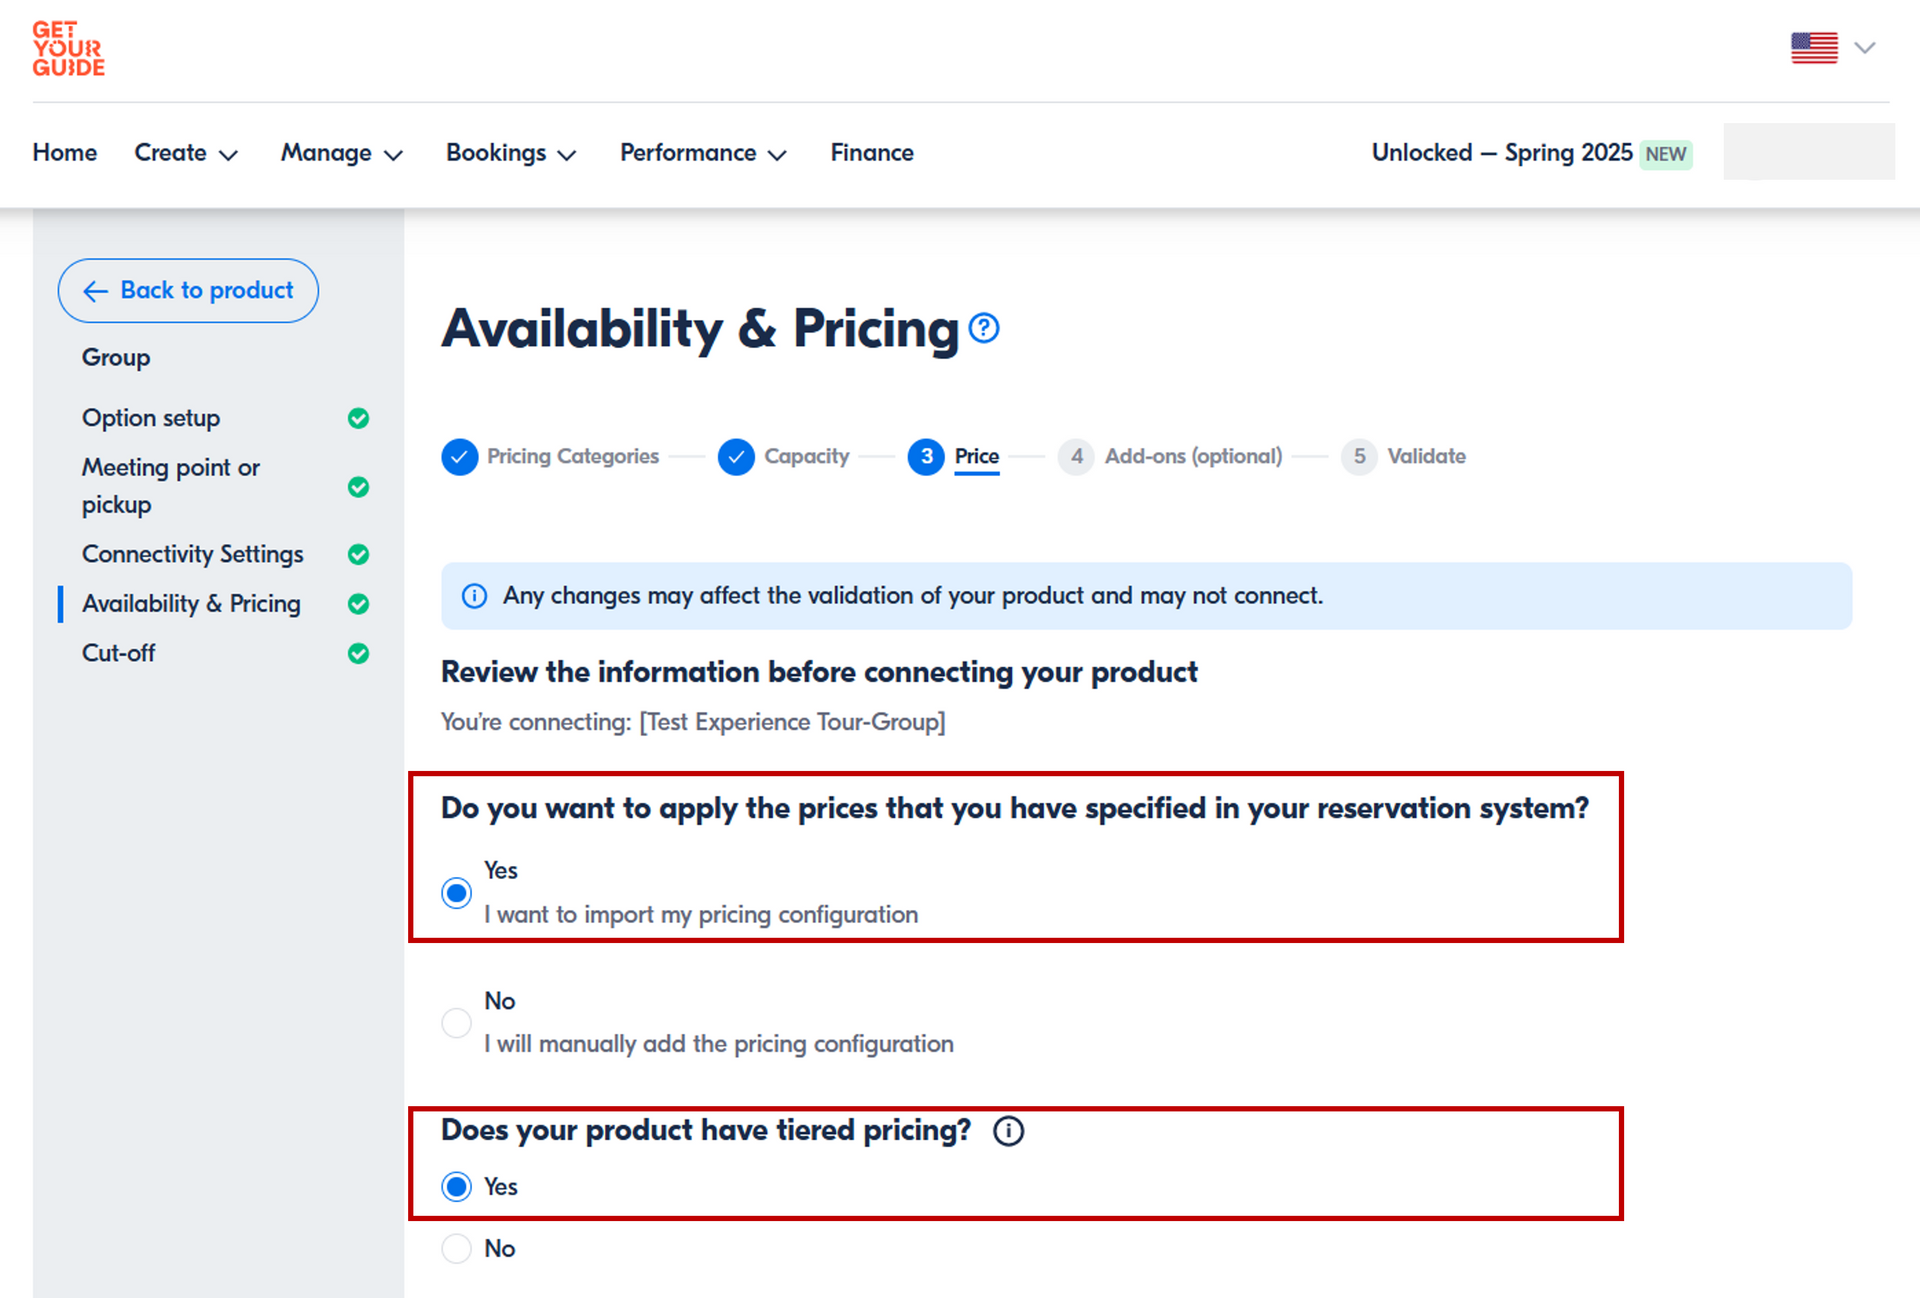This screenshot has width=1920, height=1298.
Task: Go to the Home menu item
Action: [x=65, y=153]
